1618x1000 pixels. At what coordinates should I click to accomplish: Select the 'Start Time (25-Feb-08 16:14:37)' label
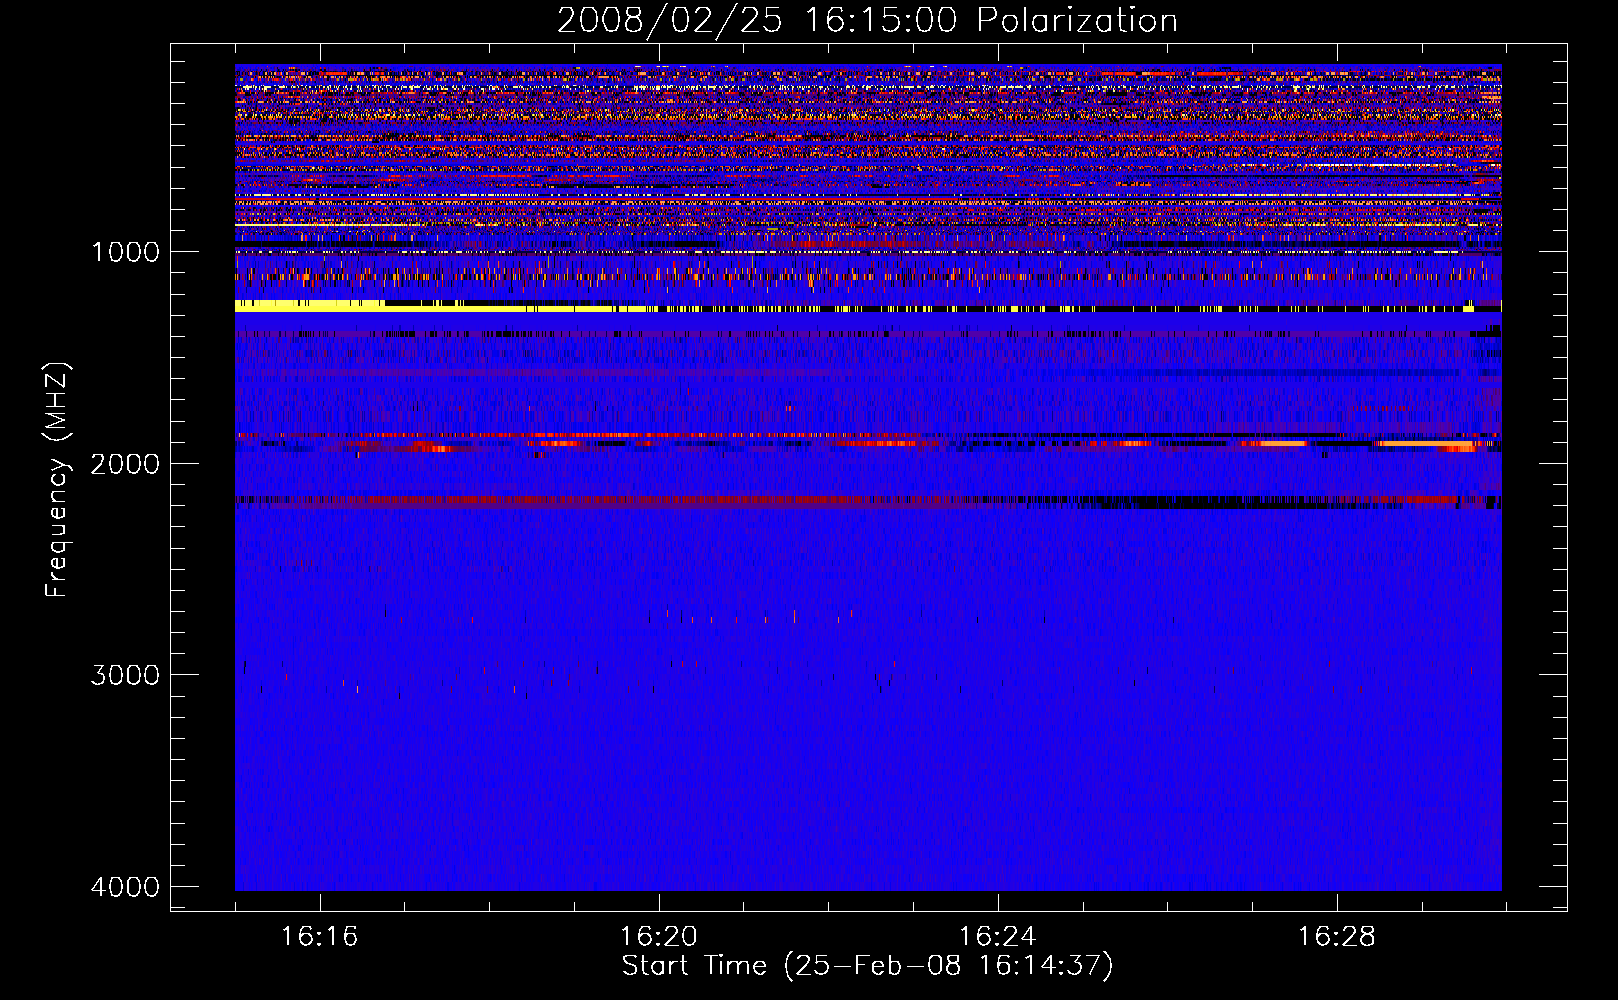click(867, 966)
